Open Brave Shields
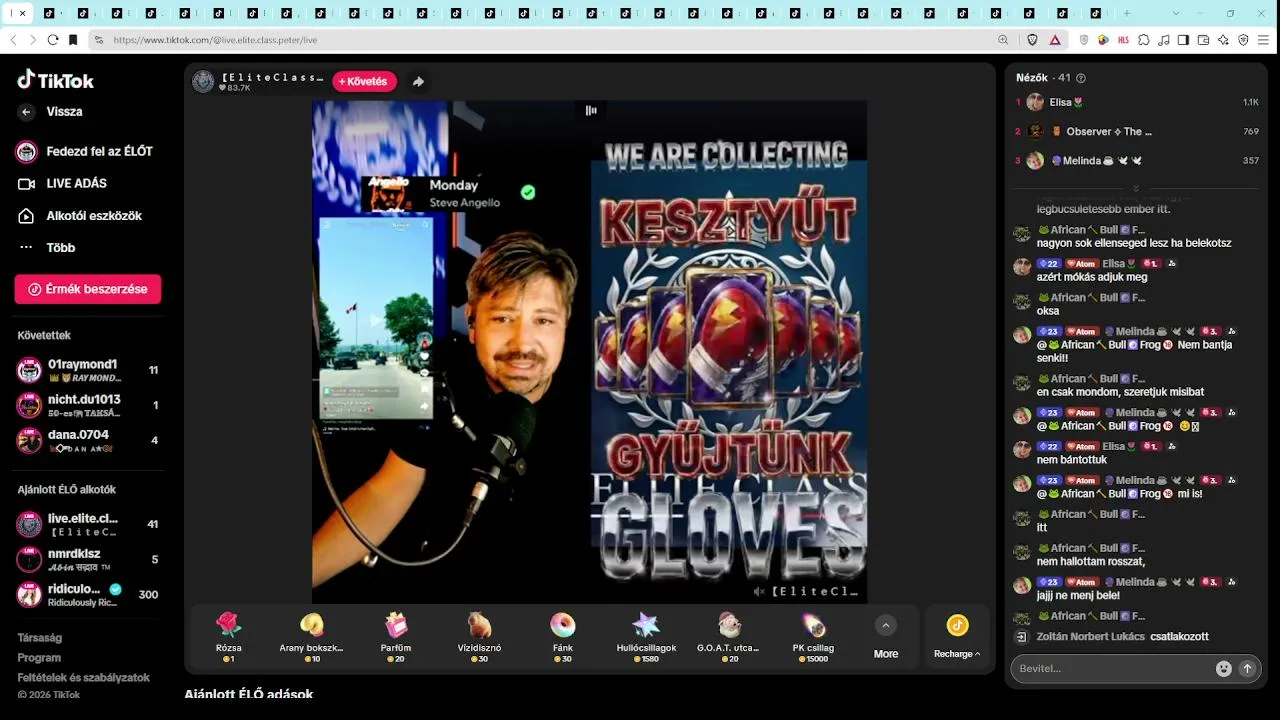Screen dimensions: 1280x720 coord(1033,40)
